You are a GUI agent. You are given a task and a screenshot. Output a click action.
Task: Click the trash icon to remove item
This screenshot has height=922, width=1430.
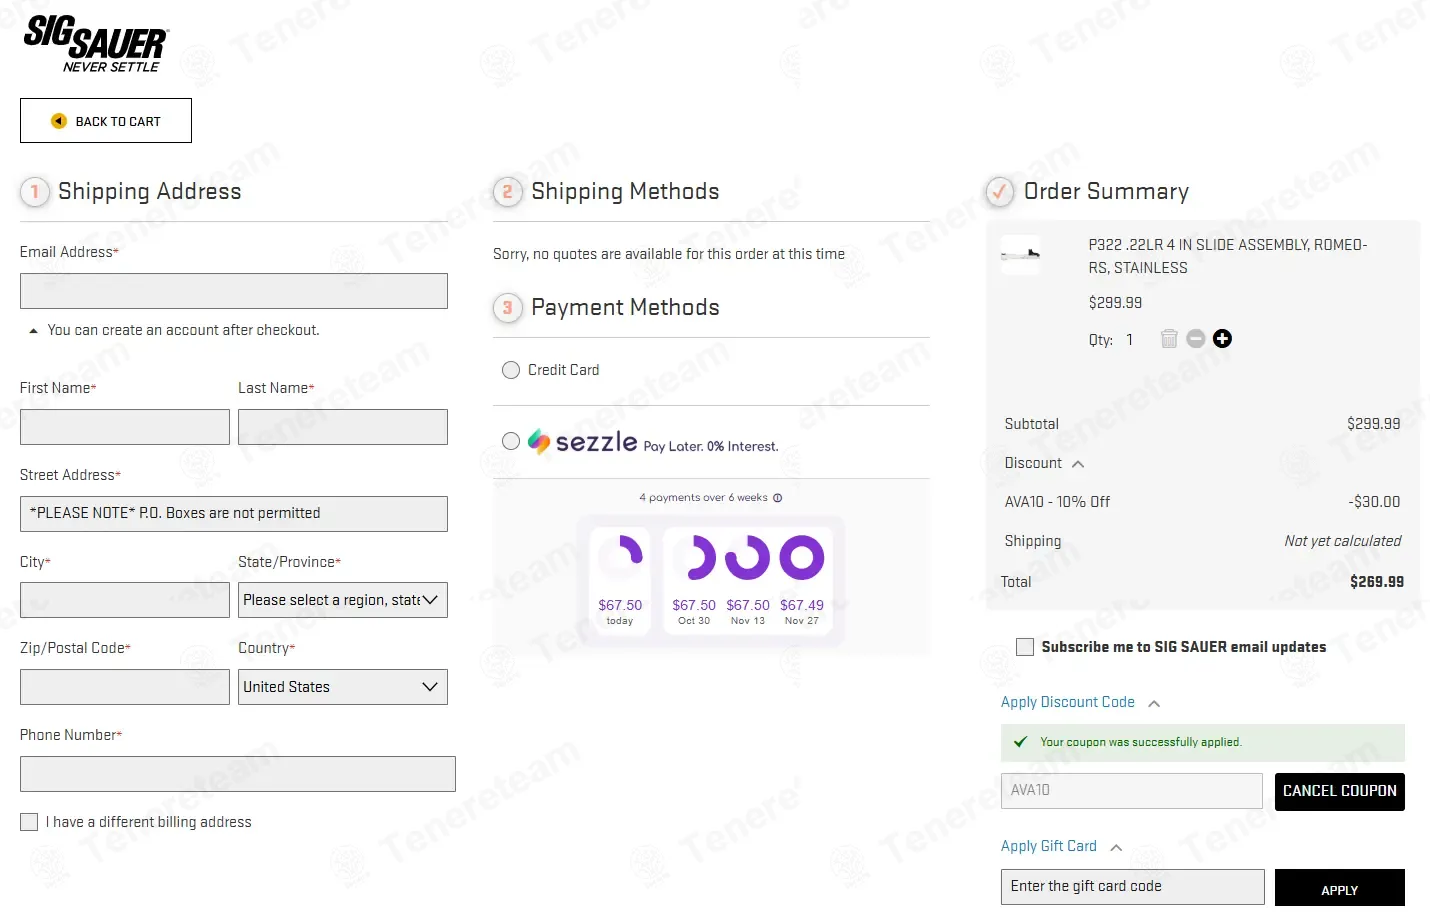pos(1169,339)
